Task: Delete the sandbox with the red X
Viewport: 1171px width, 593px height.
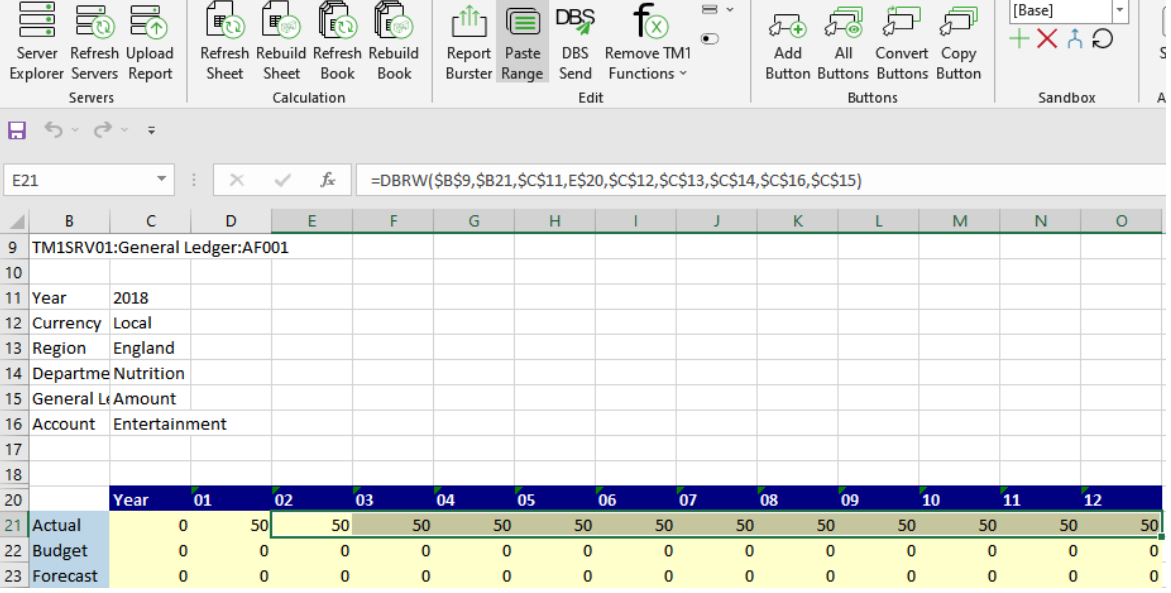Action: pos(1047,39)
